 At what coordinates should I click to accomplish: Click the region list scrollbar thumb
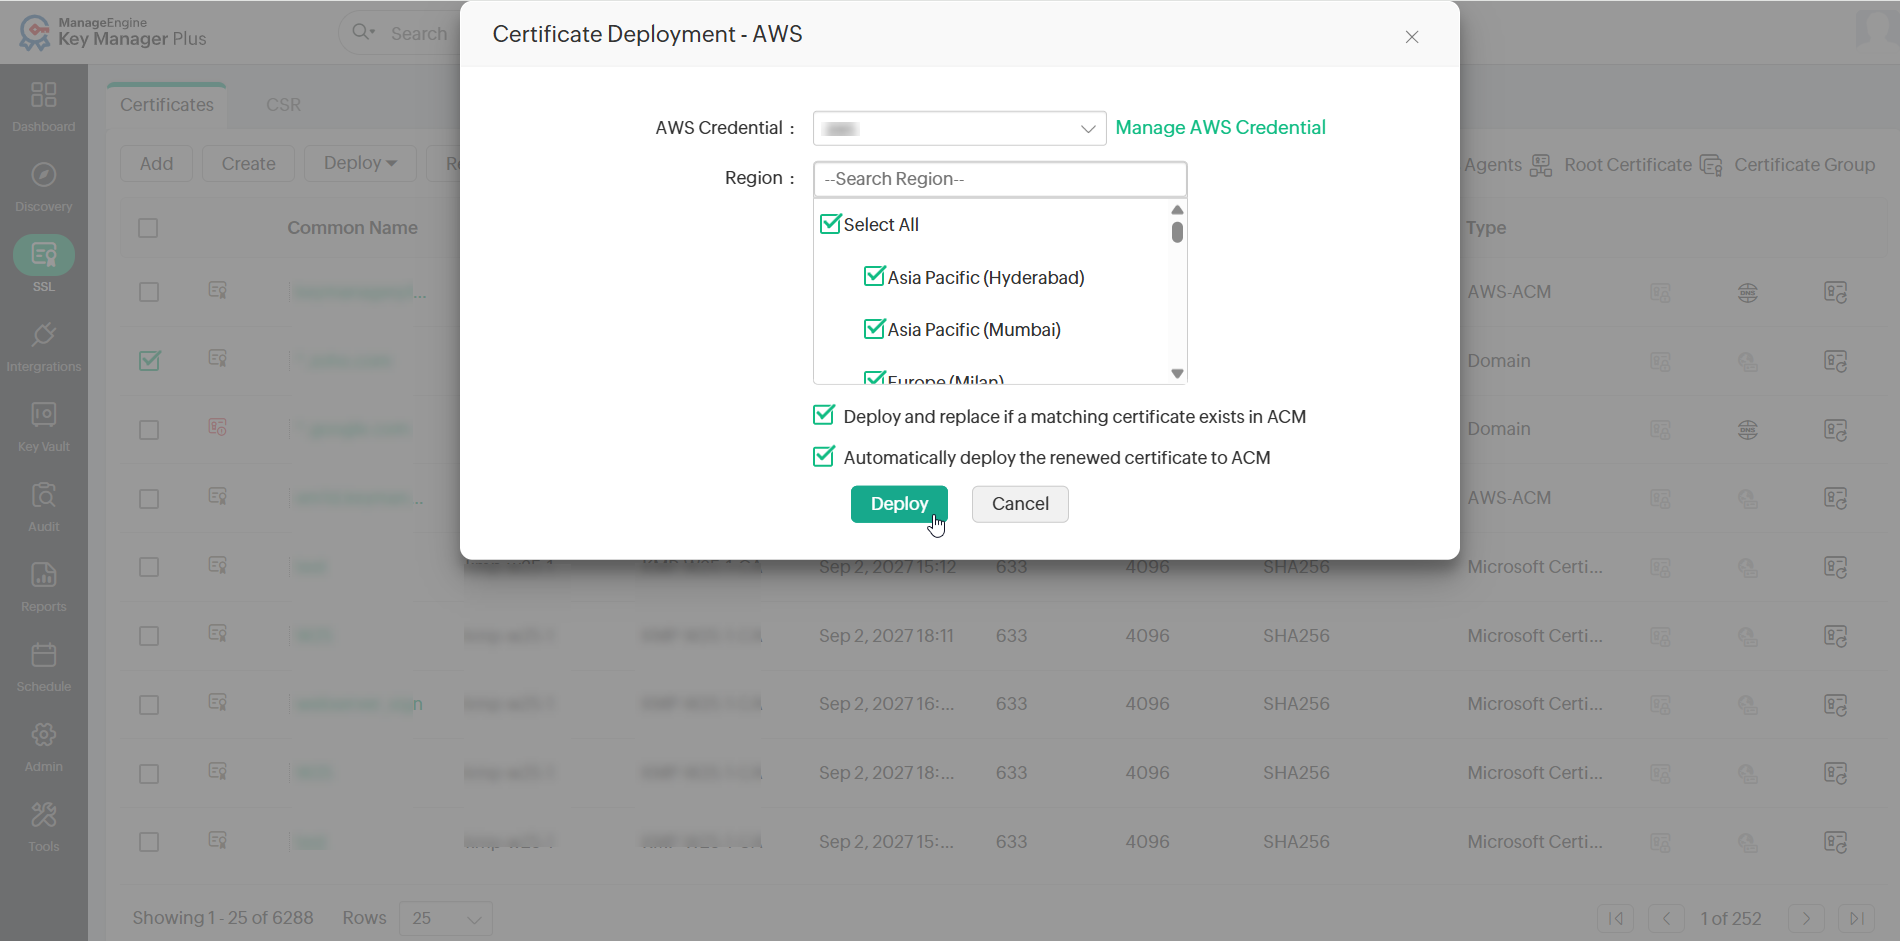[1177, 232]
